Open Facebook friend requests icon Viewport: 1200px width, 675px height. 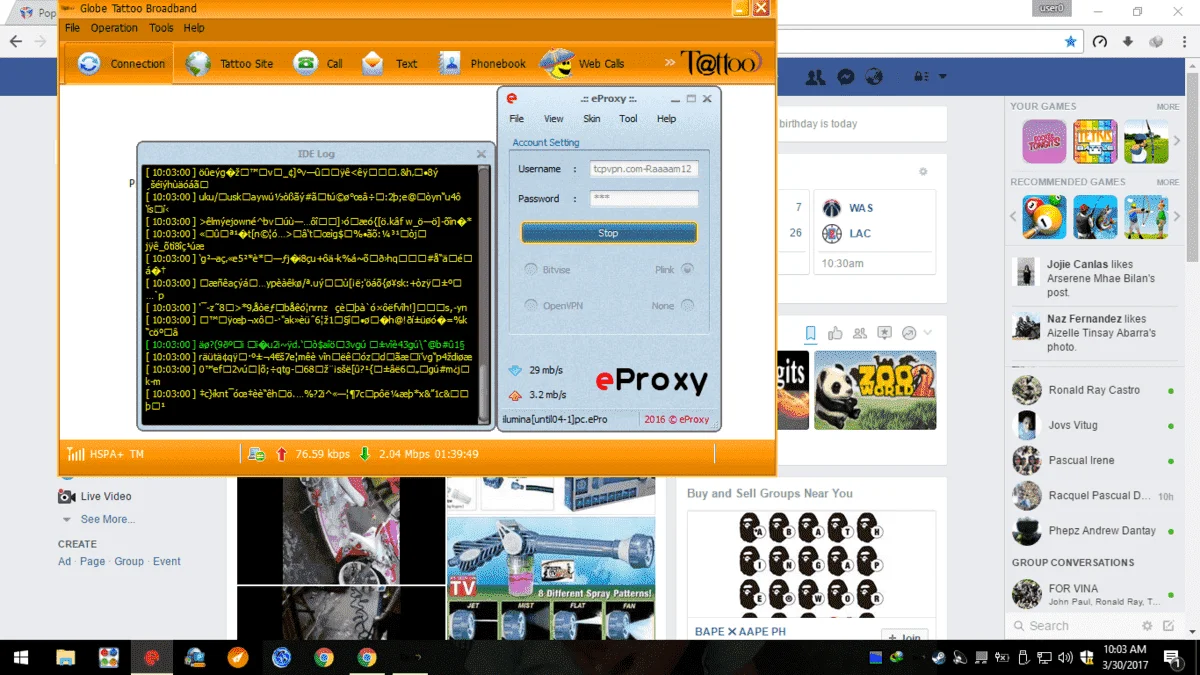click(x=816, y=77)
